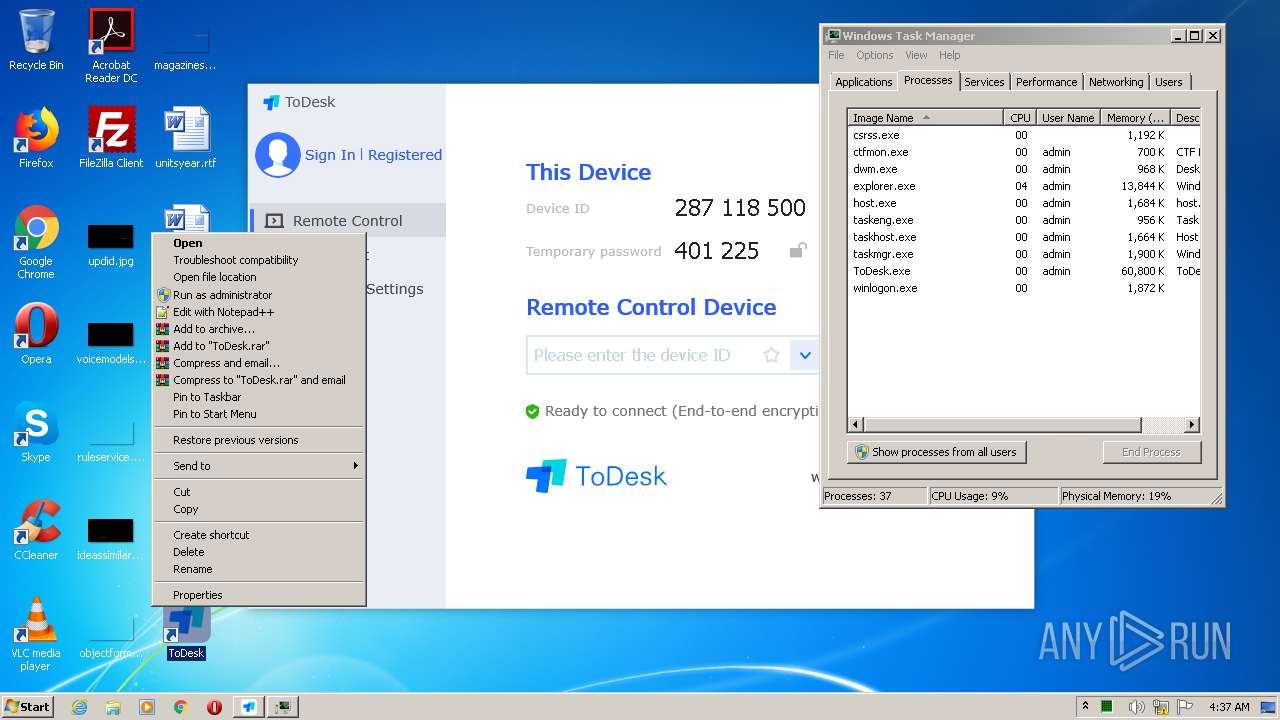Click Chrome taskbar icon
Image resolution: width=1280 pixels, height=720 pixels.
coord(180,707)
